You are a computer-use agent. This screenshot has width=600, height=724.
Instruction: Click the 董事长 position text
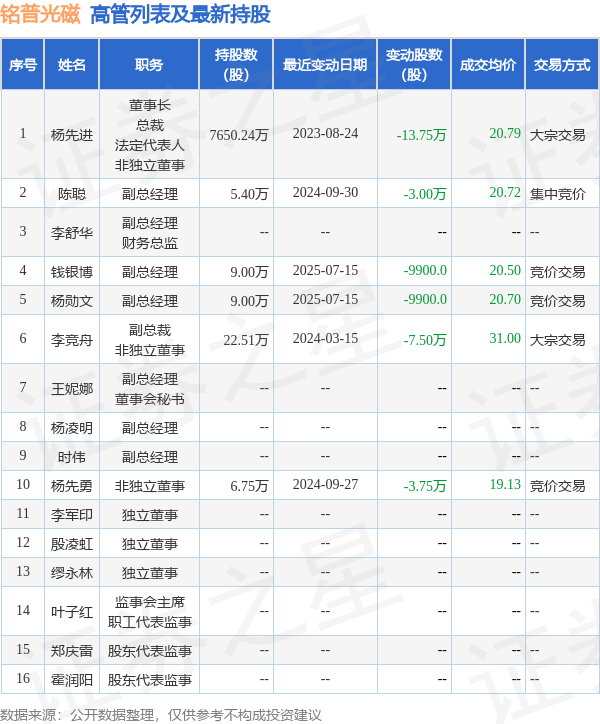(150, 105)
